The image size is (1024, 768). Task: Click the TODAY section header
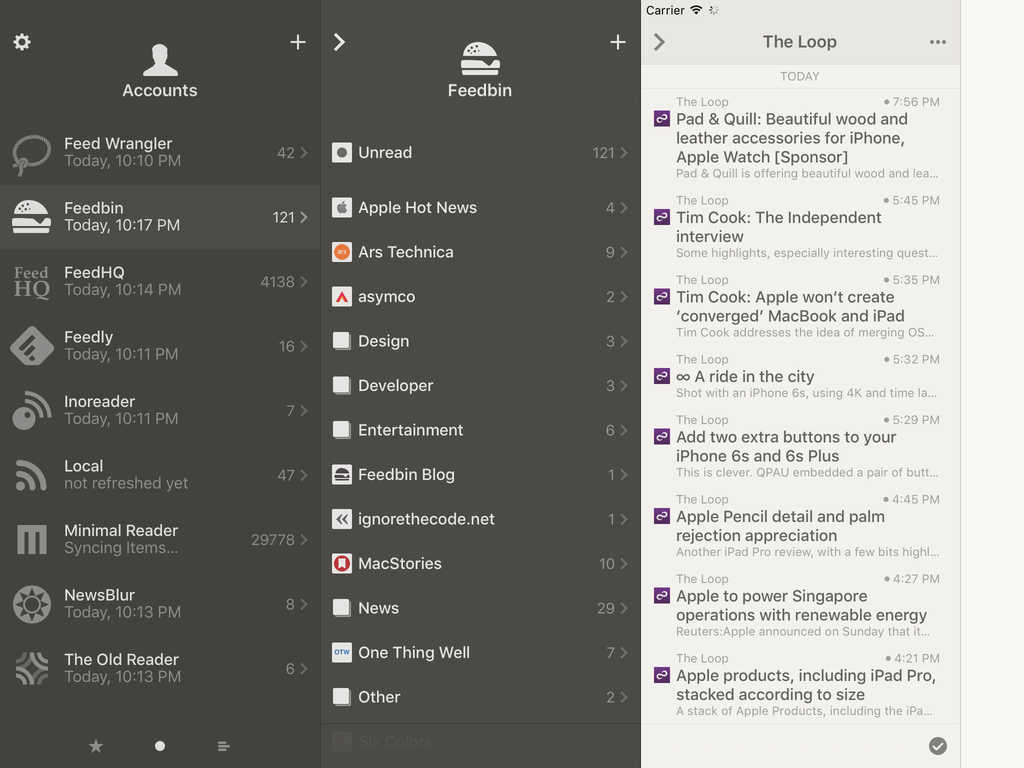click(x=800, y=76)
